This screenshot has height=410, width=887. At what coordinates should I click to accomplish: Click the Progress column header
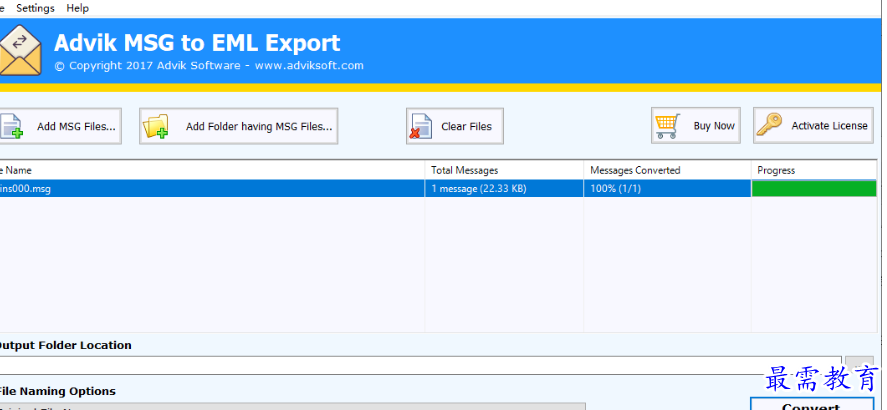813,170
